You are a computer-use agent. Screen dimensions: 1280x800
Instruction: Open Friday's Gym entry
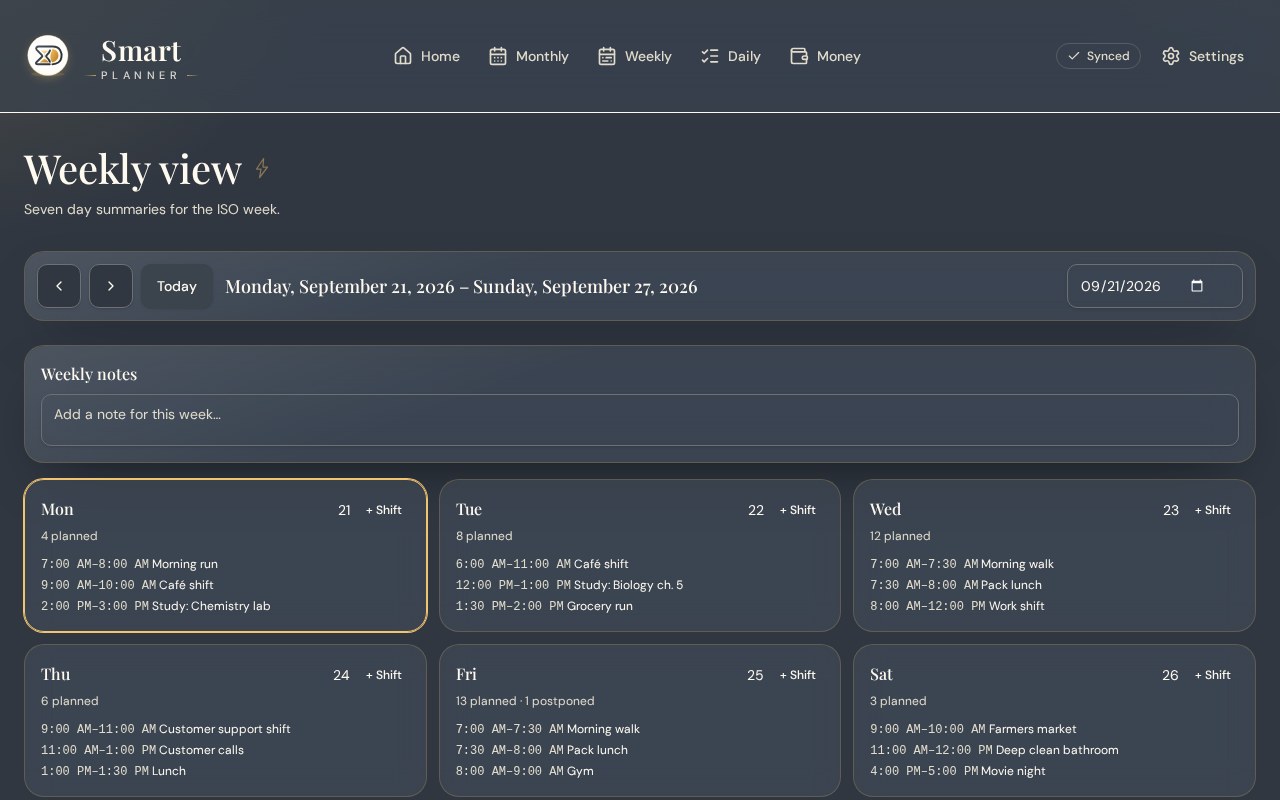(524, 771)
